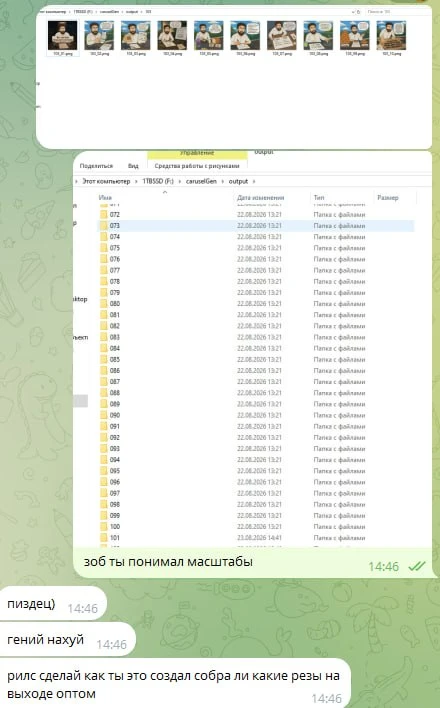Click the folder icon of 078
Image resolution: width=440 pixels, height=708 pixels.
point(103,281)
